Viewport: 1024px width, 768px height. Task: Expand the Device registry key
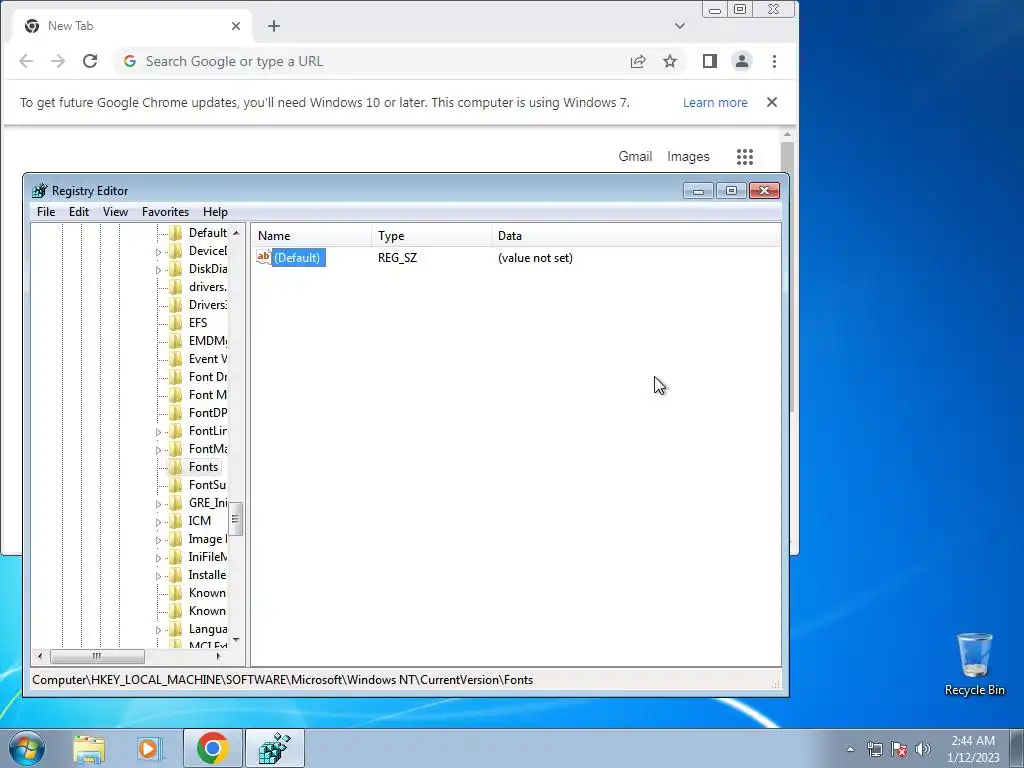coord(158,252)
